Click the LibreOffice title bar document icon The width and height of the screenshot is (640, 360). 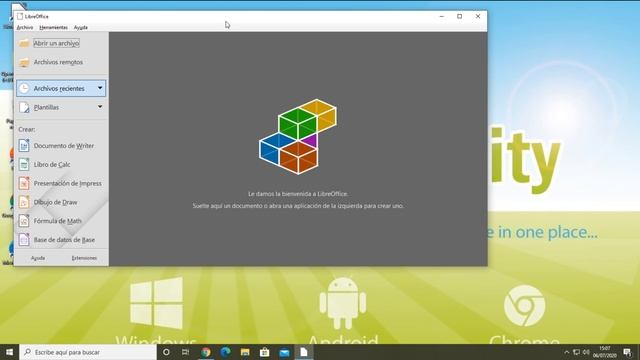[20, 16]
